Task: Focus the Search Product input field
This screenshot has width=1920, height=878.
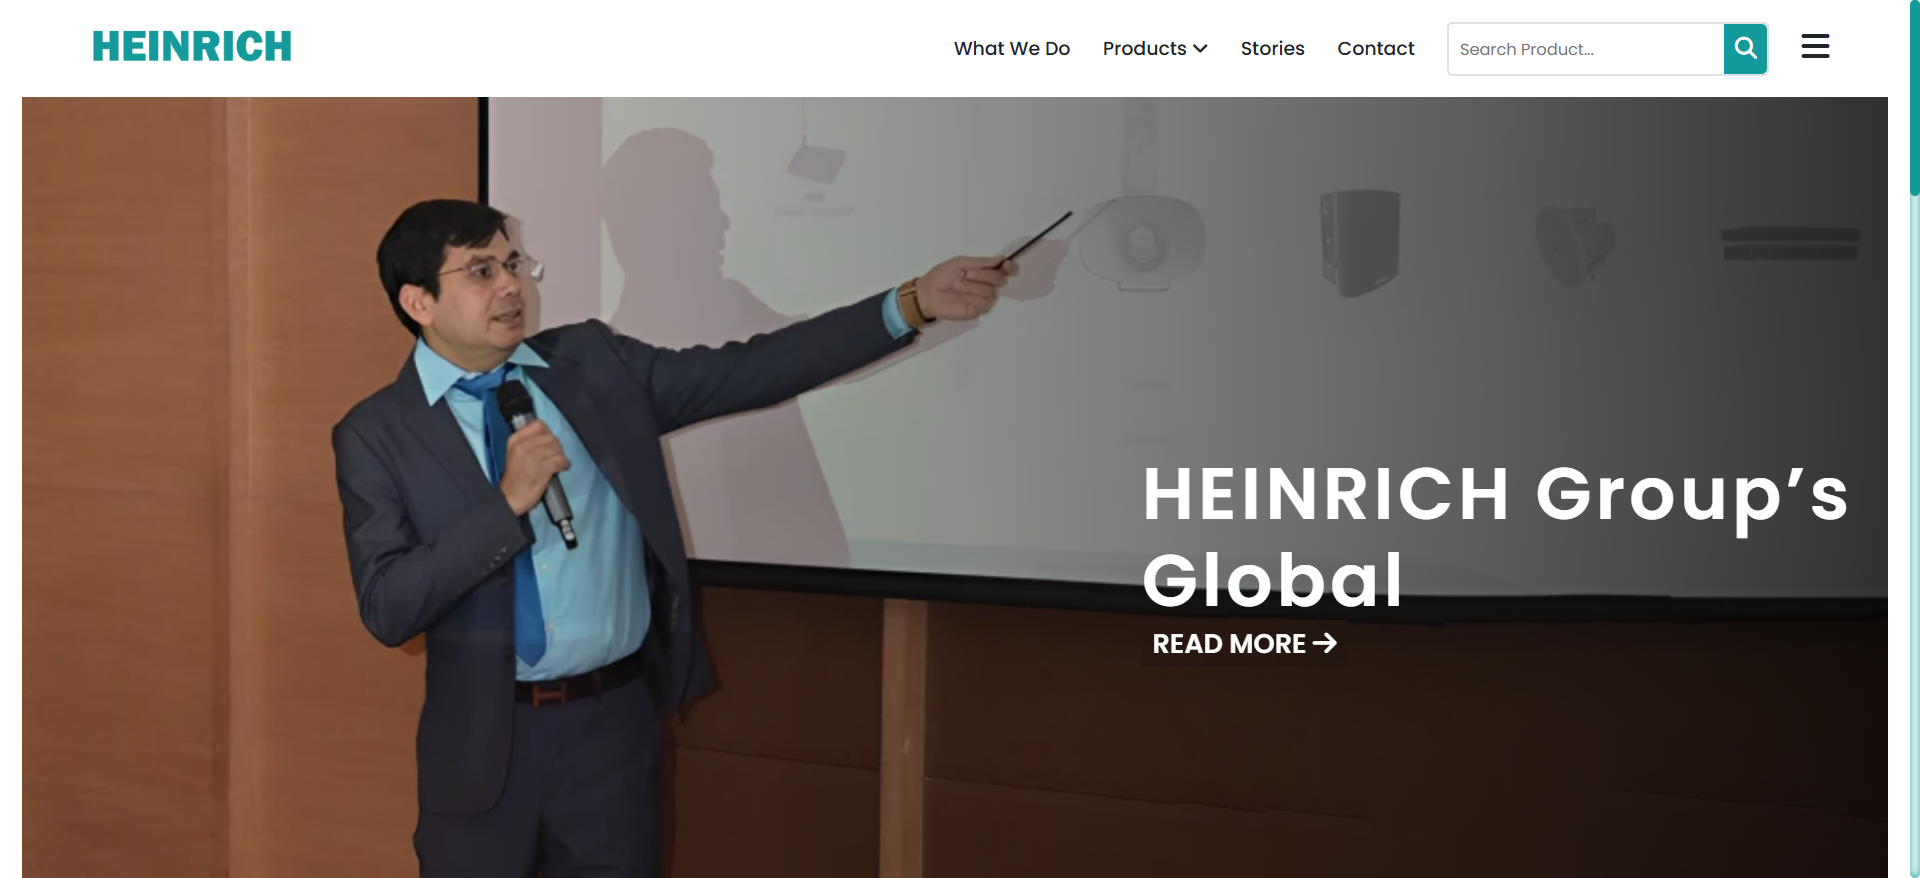Action: click(1585, 49)
